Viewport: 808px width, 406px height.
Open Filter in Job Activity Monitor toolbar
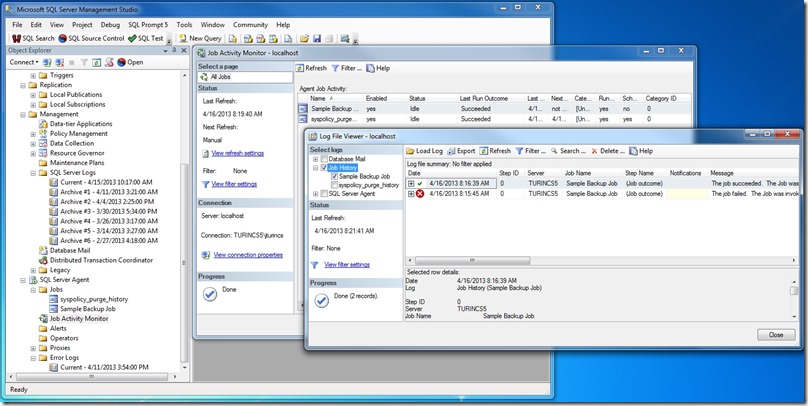point(346,68)
